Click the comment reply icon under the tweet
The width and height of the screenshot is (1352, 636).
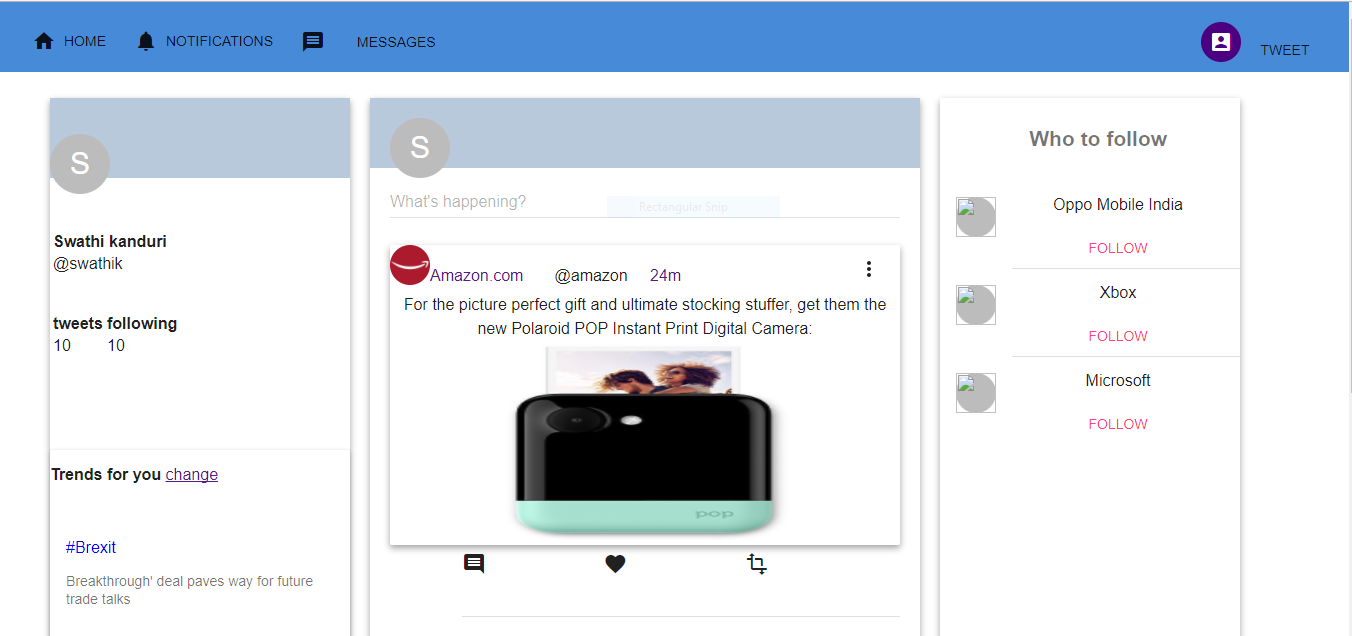[474, 564]
